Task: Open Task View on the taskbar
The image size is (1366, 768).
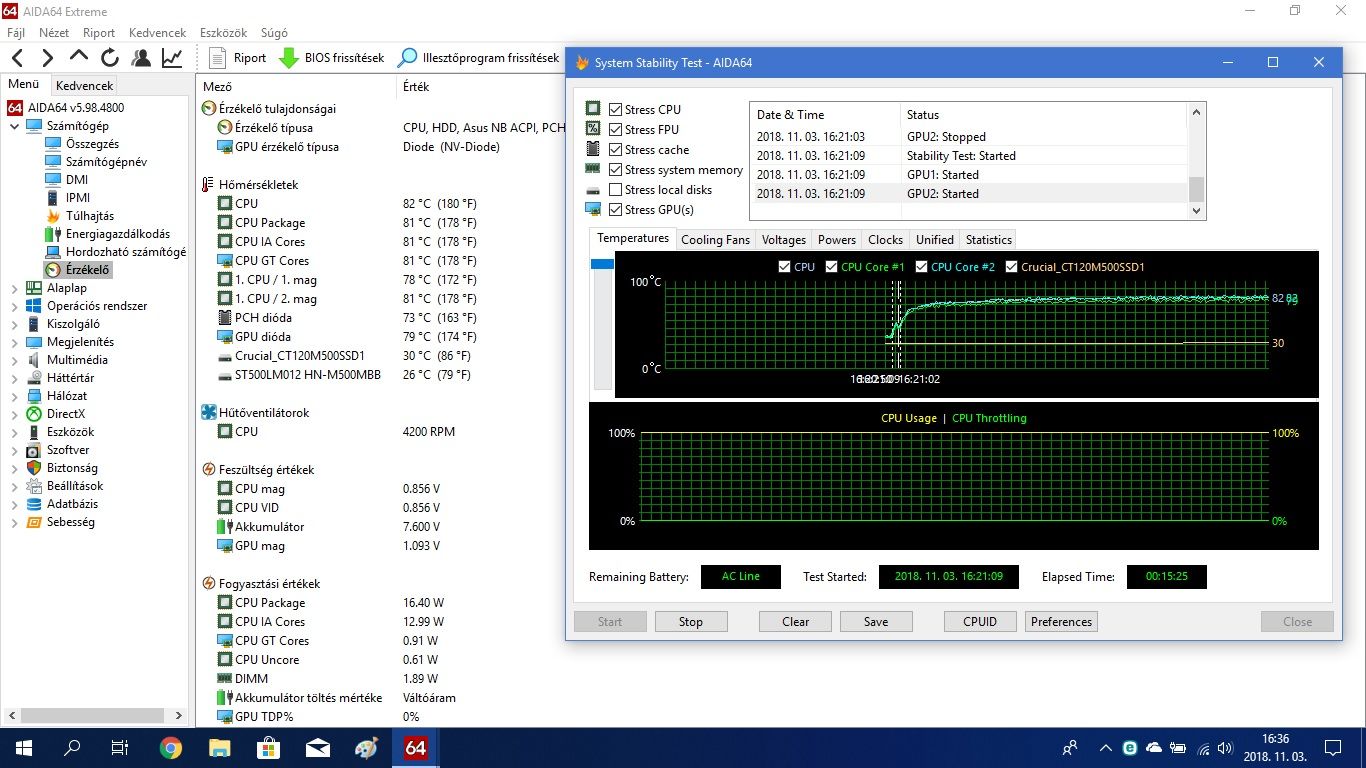Action: 120,748
